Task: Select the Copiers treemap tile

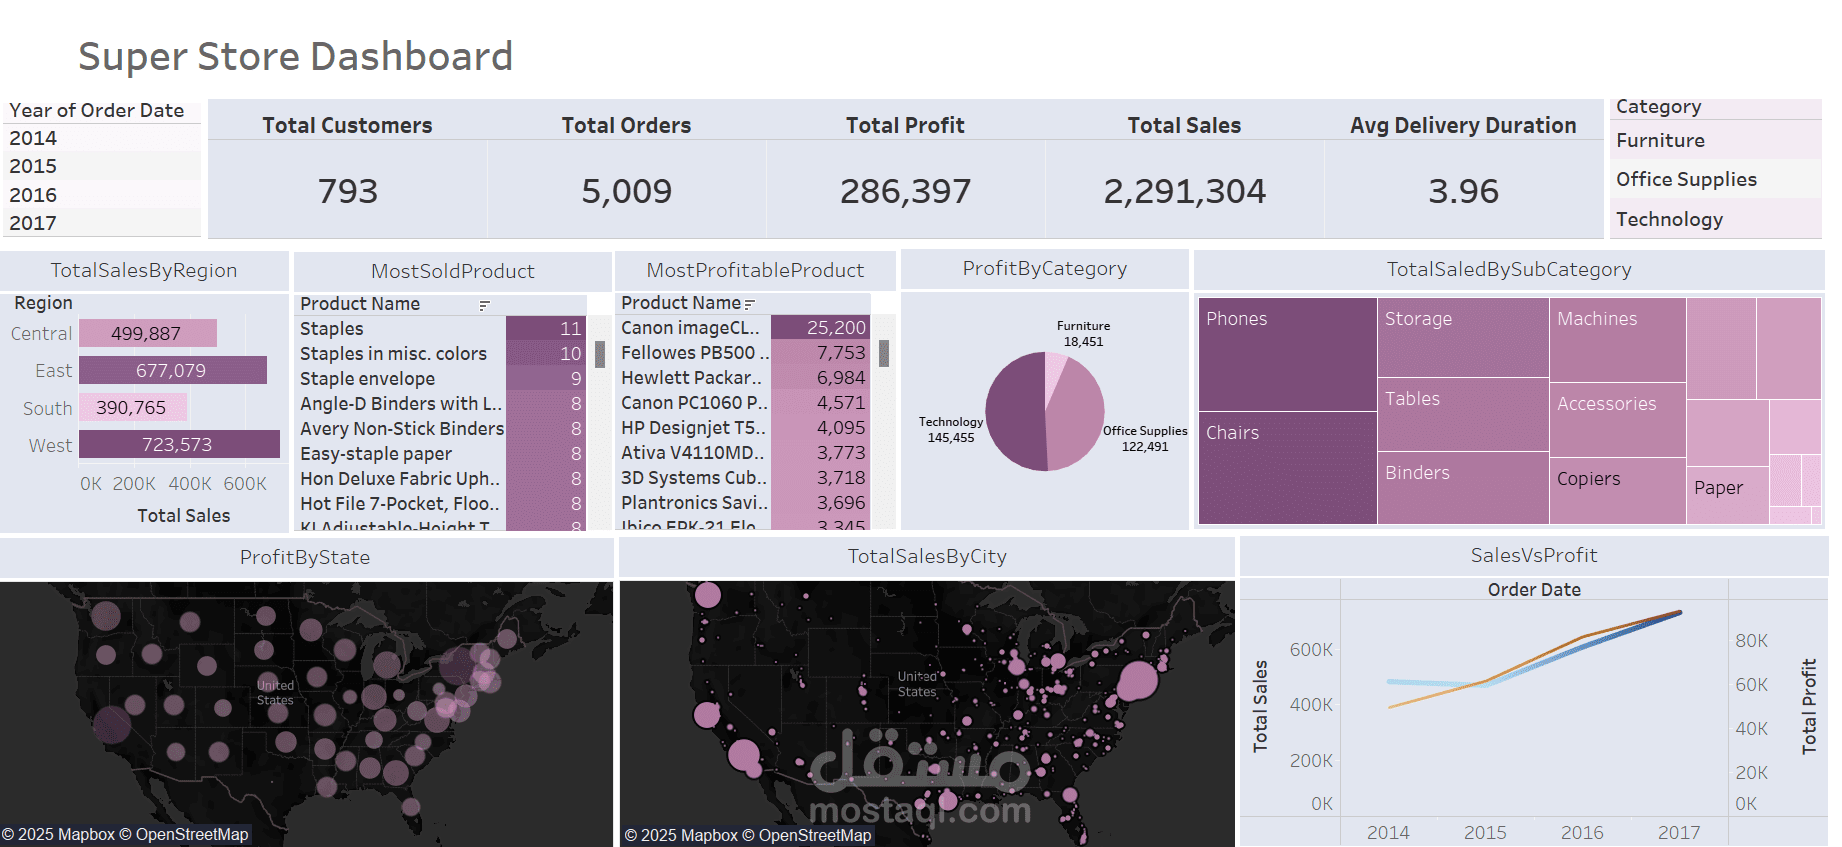Action: (1617, 491)
